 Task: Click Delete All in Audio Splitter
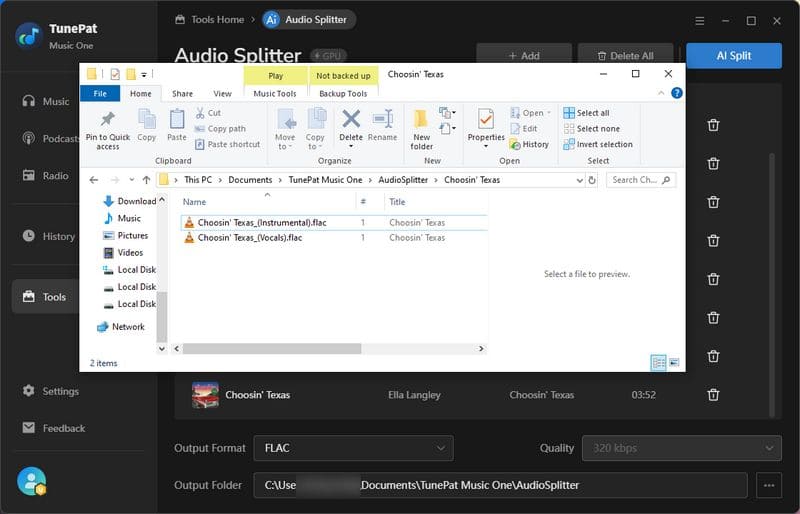pos(626,56)
